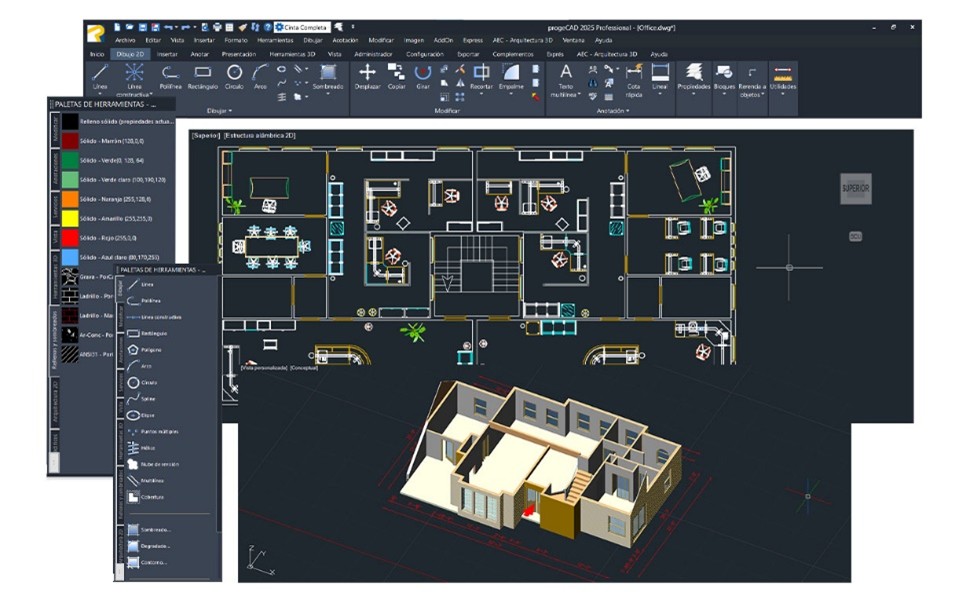This screenshot has height=607, width=966.
Task: Choose the Sólido - Rojo color swatch
Action: [x=69, y=237]
